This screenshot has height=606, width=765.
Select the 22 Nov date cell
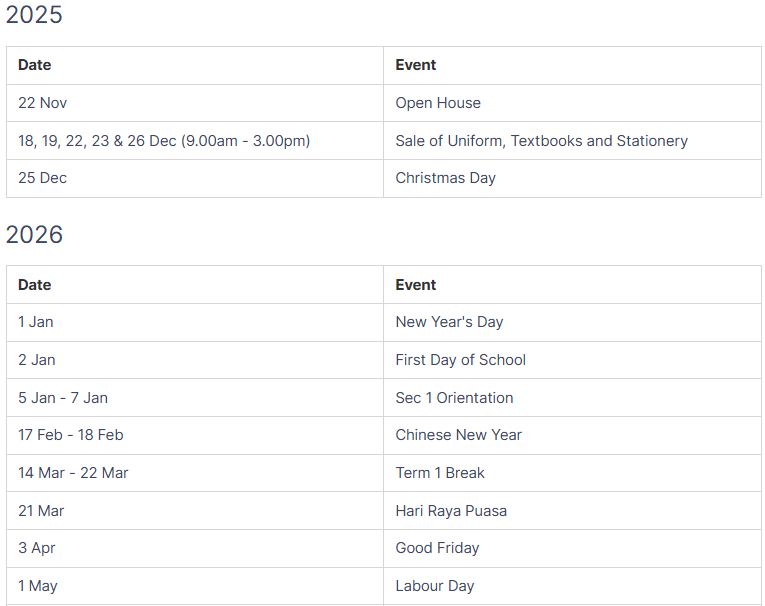(43, 103)
